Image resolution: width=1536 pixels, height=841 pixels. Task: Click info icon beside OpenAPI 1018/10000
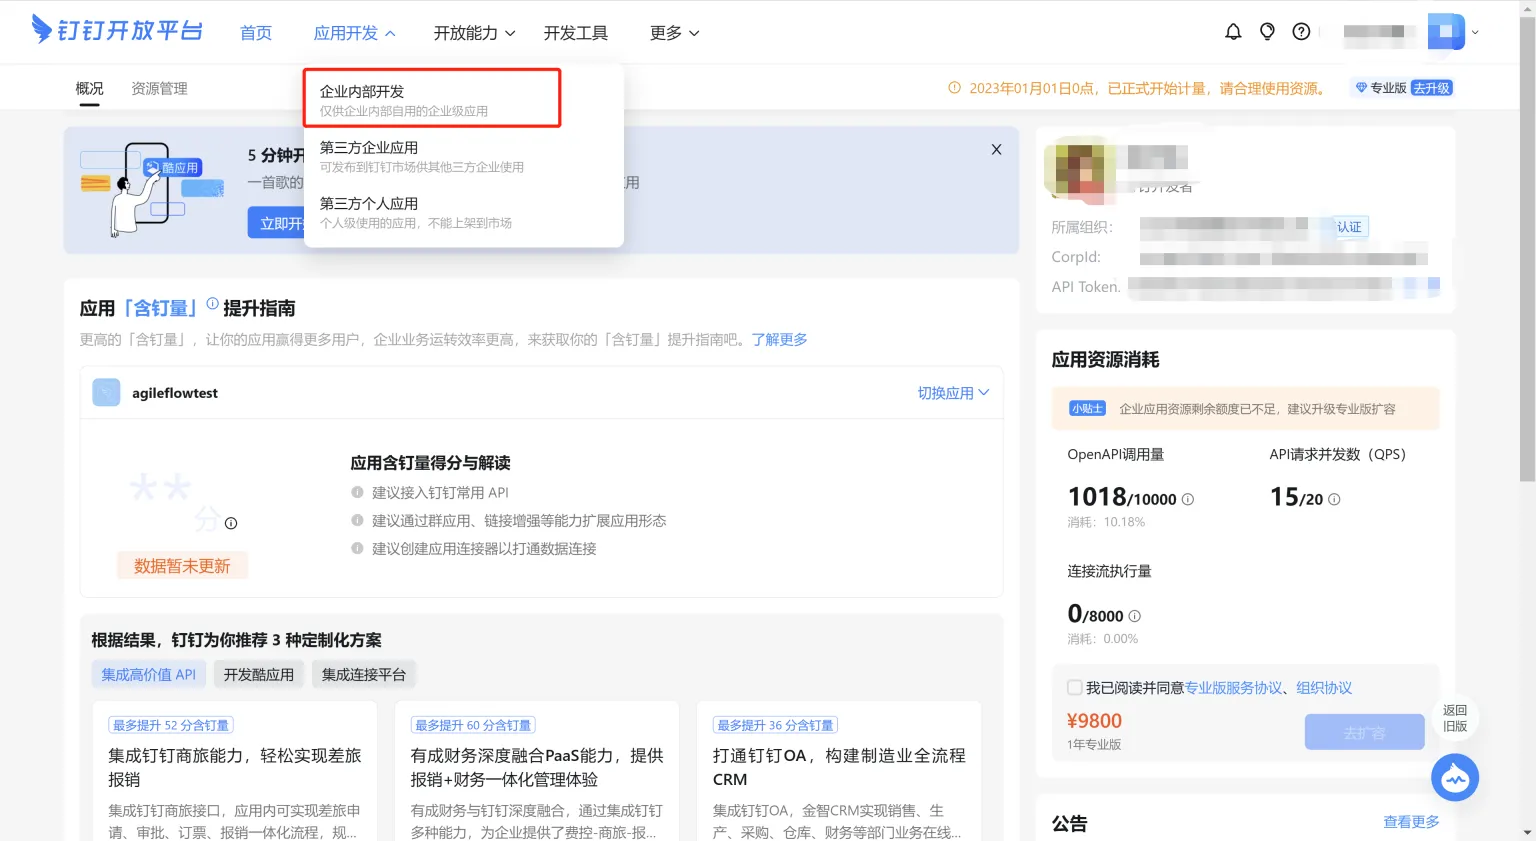point(1188,499)
